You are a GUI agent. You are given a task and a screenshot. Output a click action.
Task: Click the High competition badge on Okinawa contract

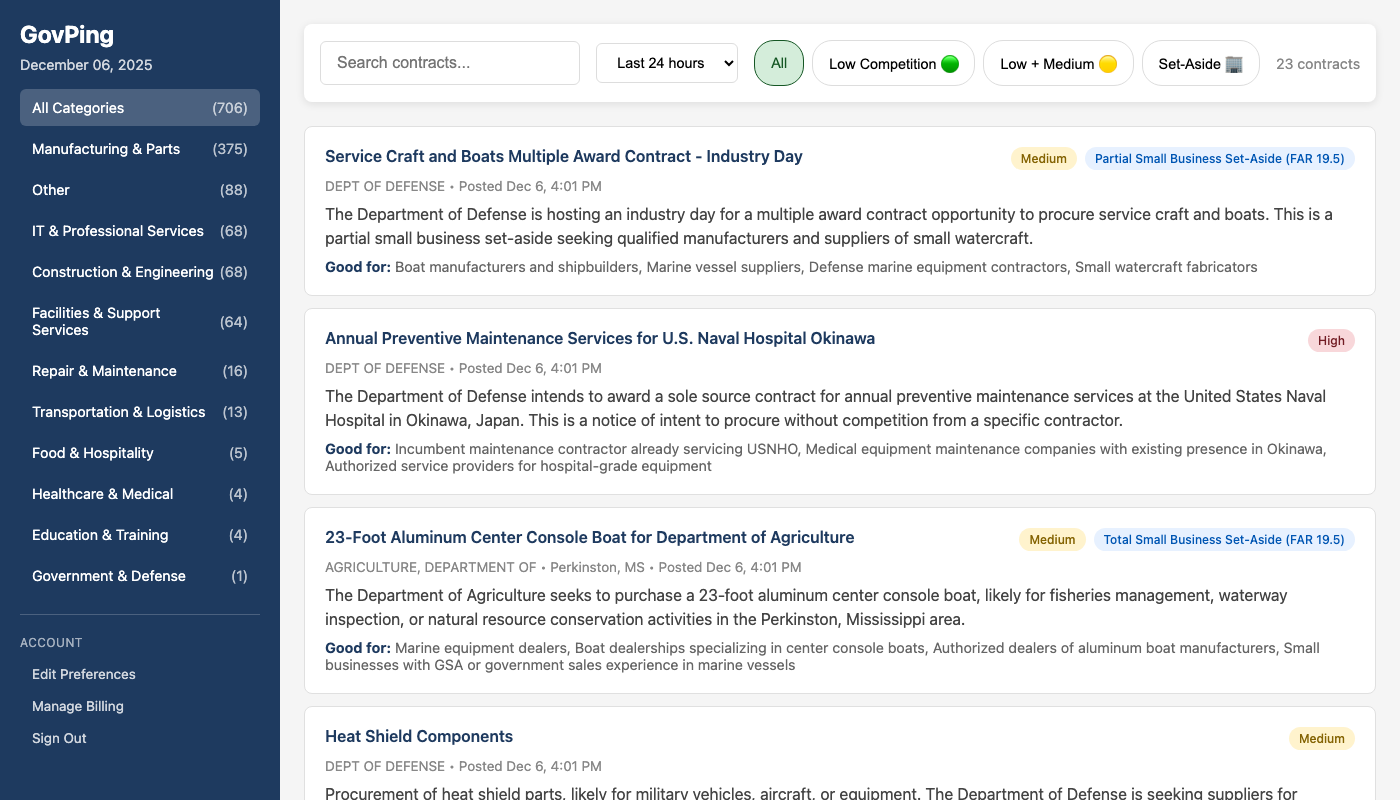coord(1331,340)
